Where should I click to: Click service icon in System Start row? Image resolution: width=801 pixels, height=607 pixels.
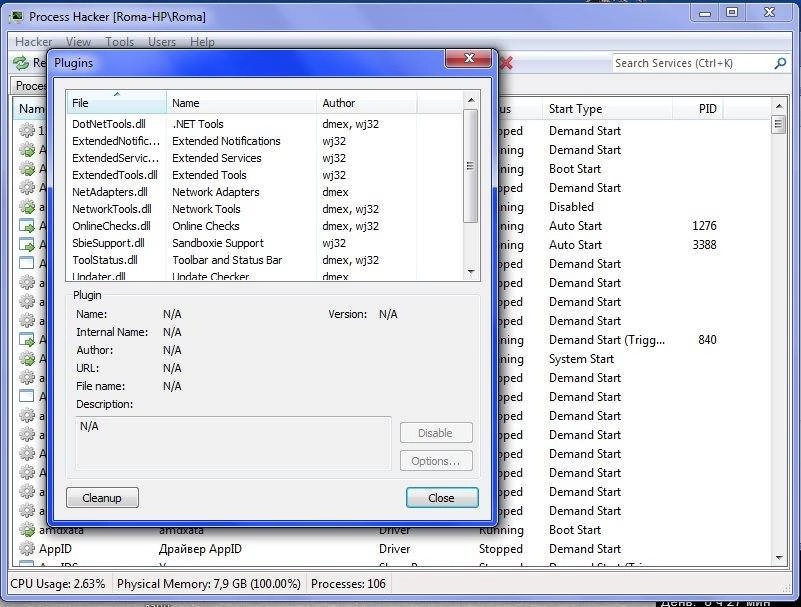27,359
